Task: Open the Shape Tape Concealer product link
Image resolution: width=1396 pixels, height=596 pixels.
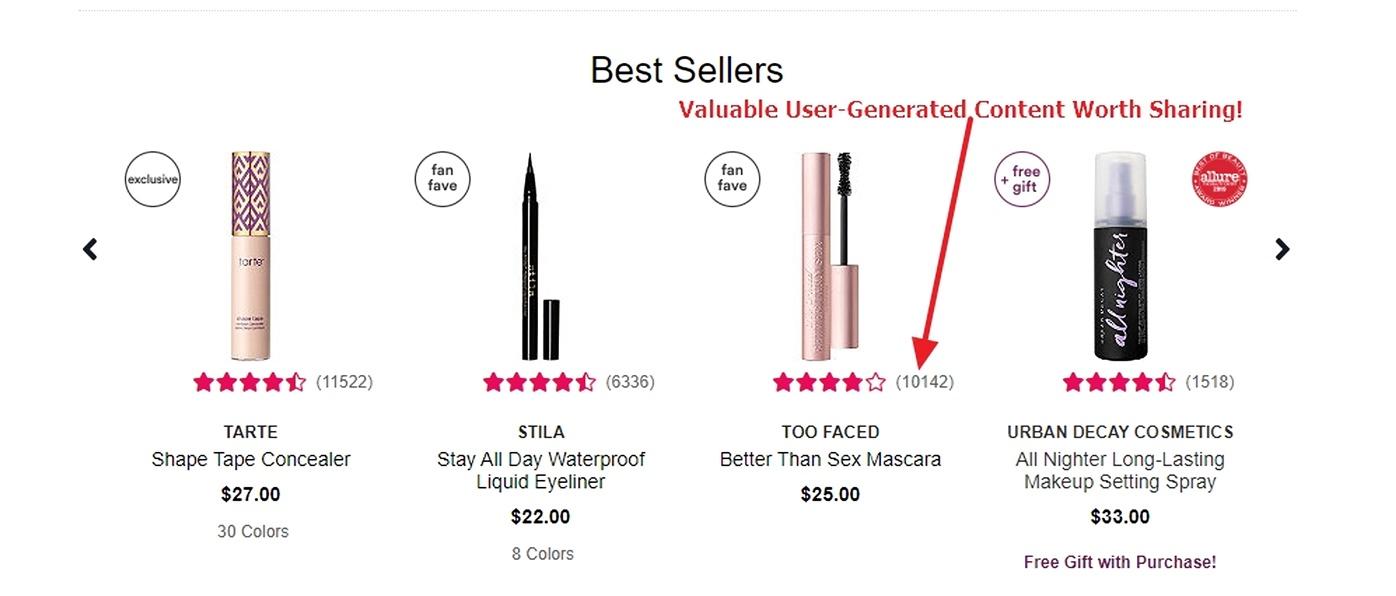Action: pyautogui.click(x=251, y=460)
